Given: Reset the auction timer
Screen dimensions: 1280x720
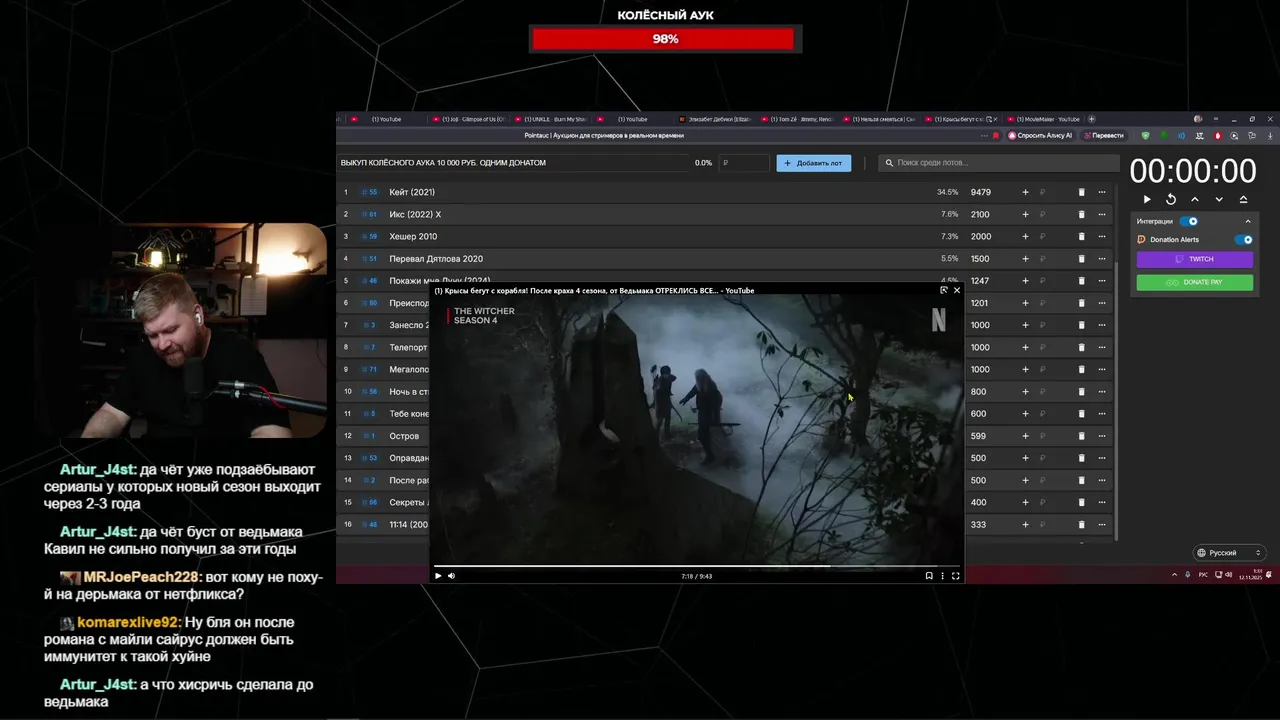Looking at the screenshot, I should point(1171,200).
